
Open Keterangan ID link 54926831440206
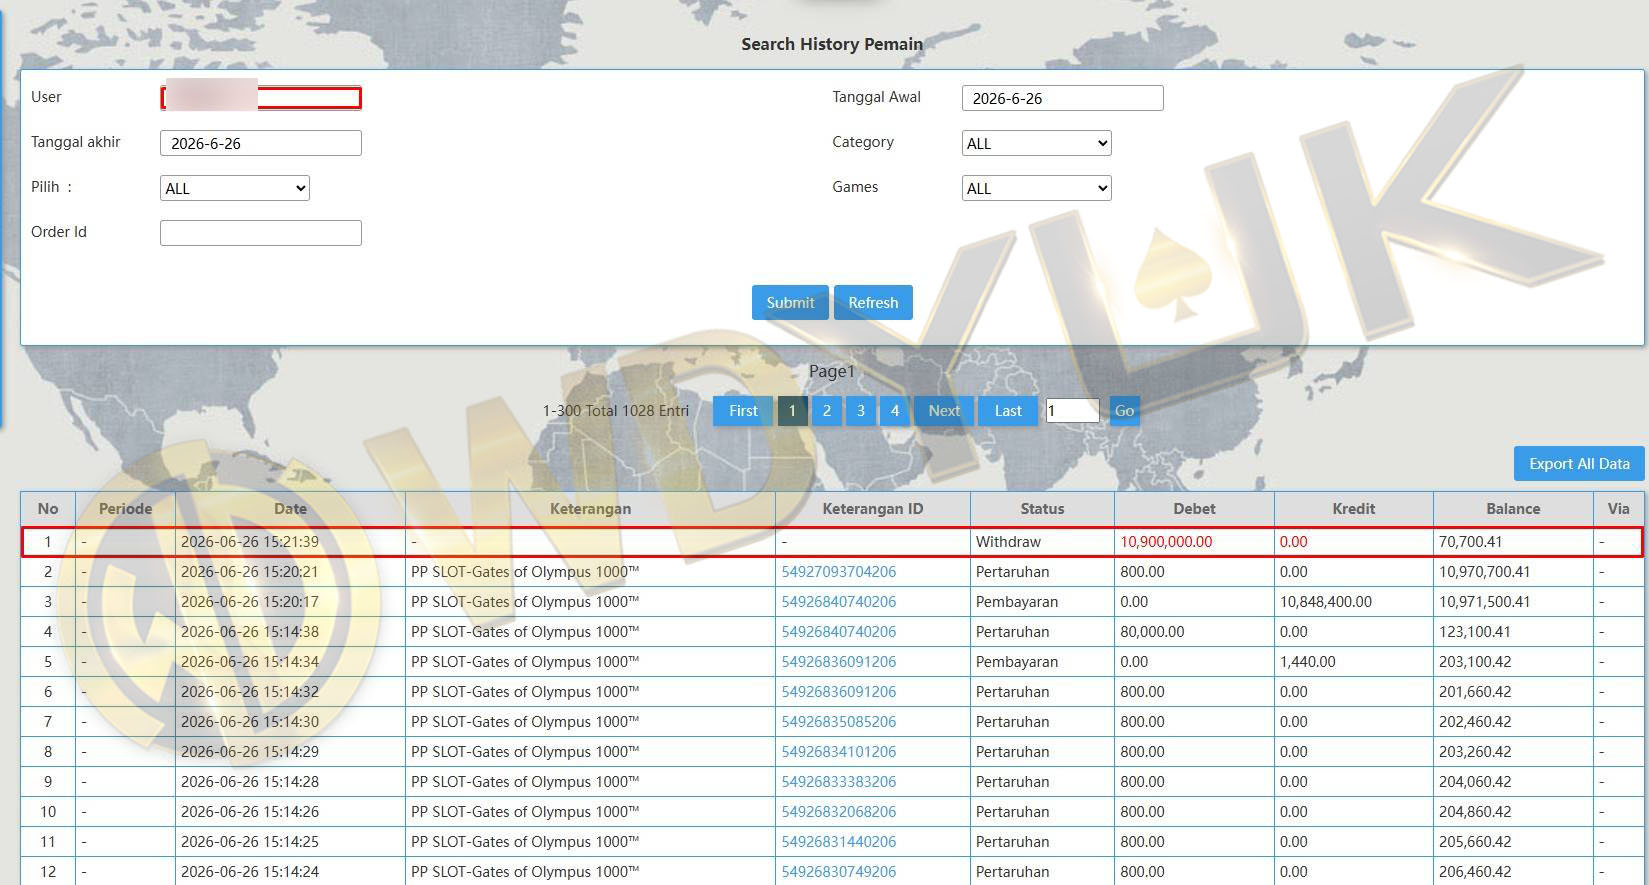coord(839,842)
